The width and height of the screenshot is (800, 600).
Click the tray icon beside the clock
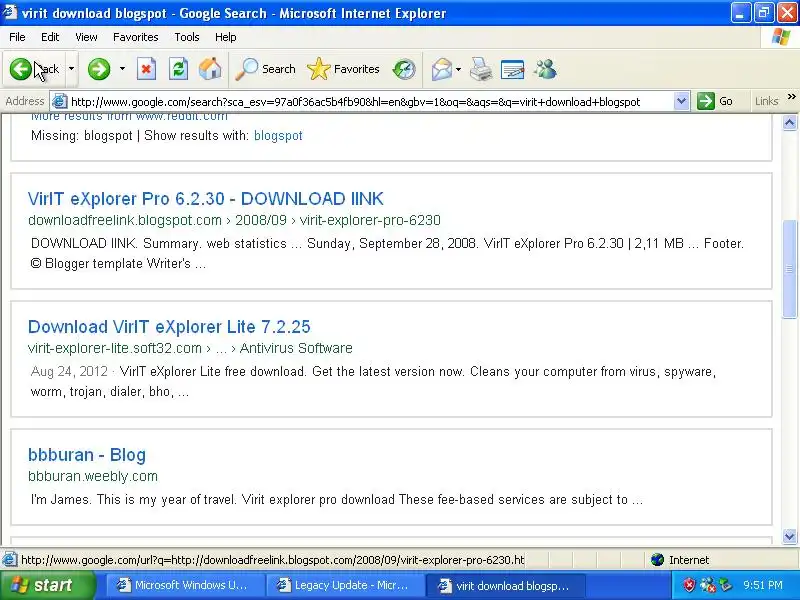725,585
